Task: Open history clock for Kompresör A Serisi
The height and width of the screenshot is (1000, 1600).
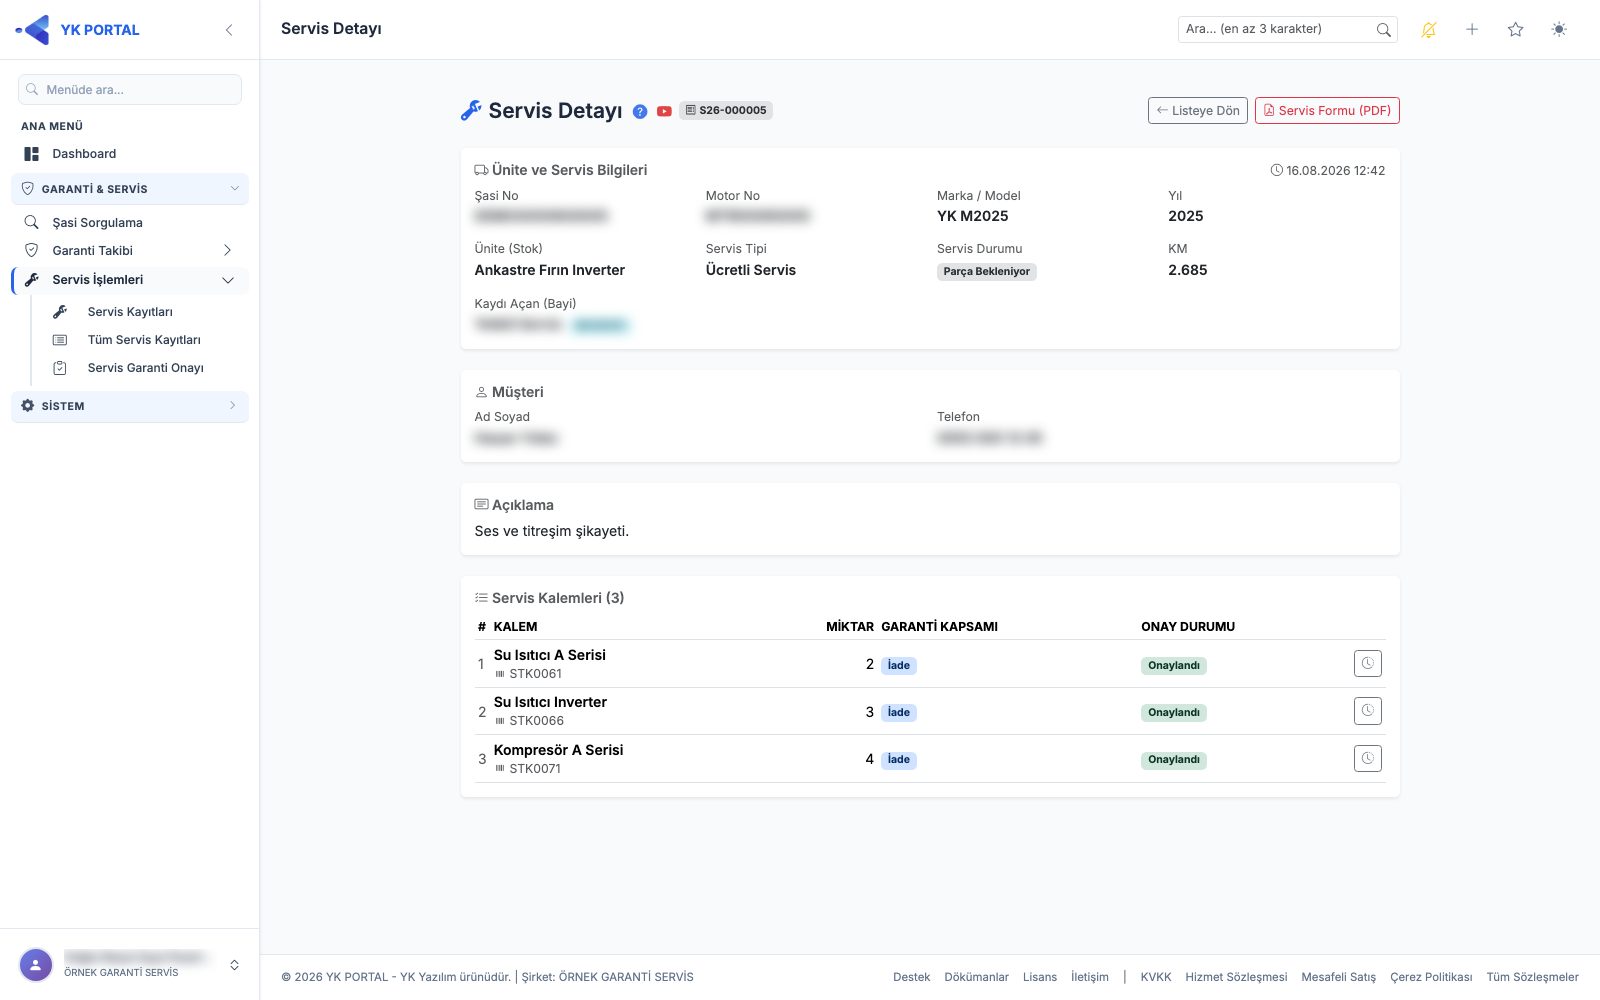Action: coord(1367,758)
